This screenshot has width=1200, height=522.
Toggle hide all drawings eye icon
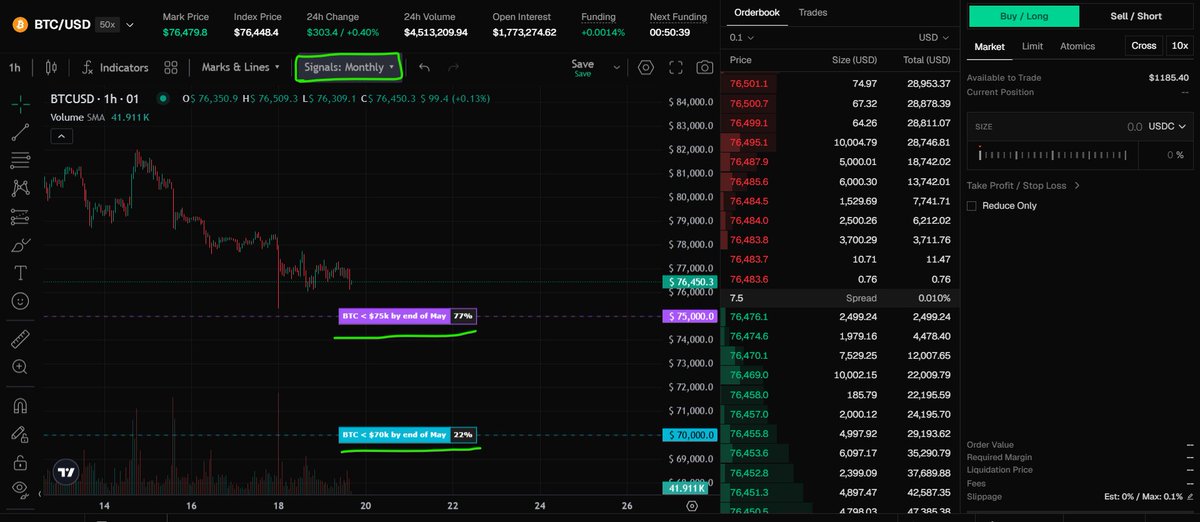[x=20, y=490]
